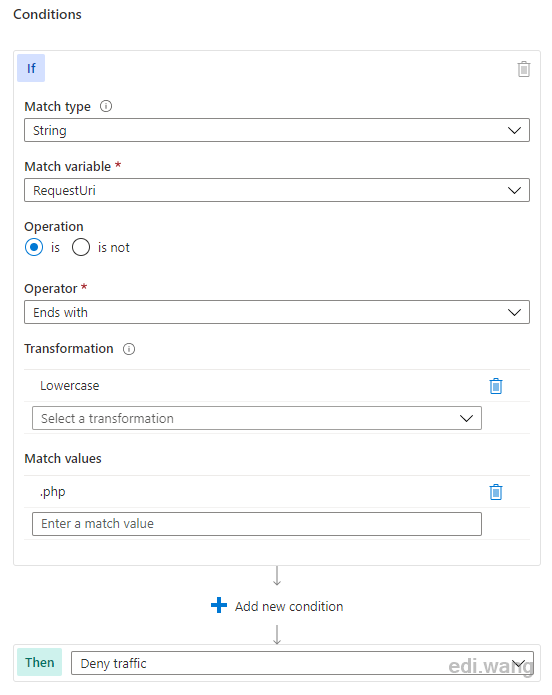This screenshot has height=695, width=552.
Task: Click 'Add new condition' link
Action: [289, 606]
